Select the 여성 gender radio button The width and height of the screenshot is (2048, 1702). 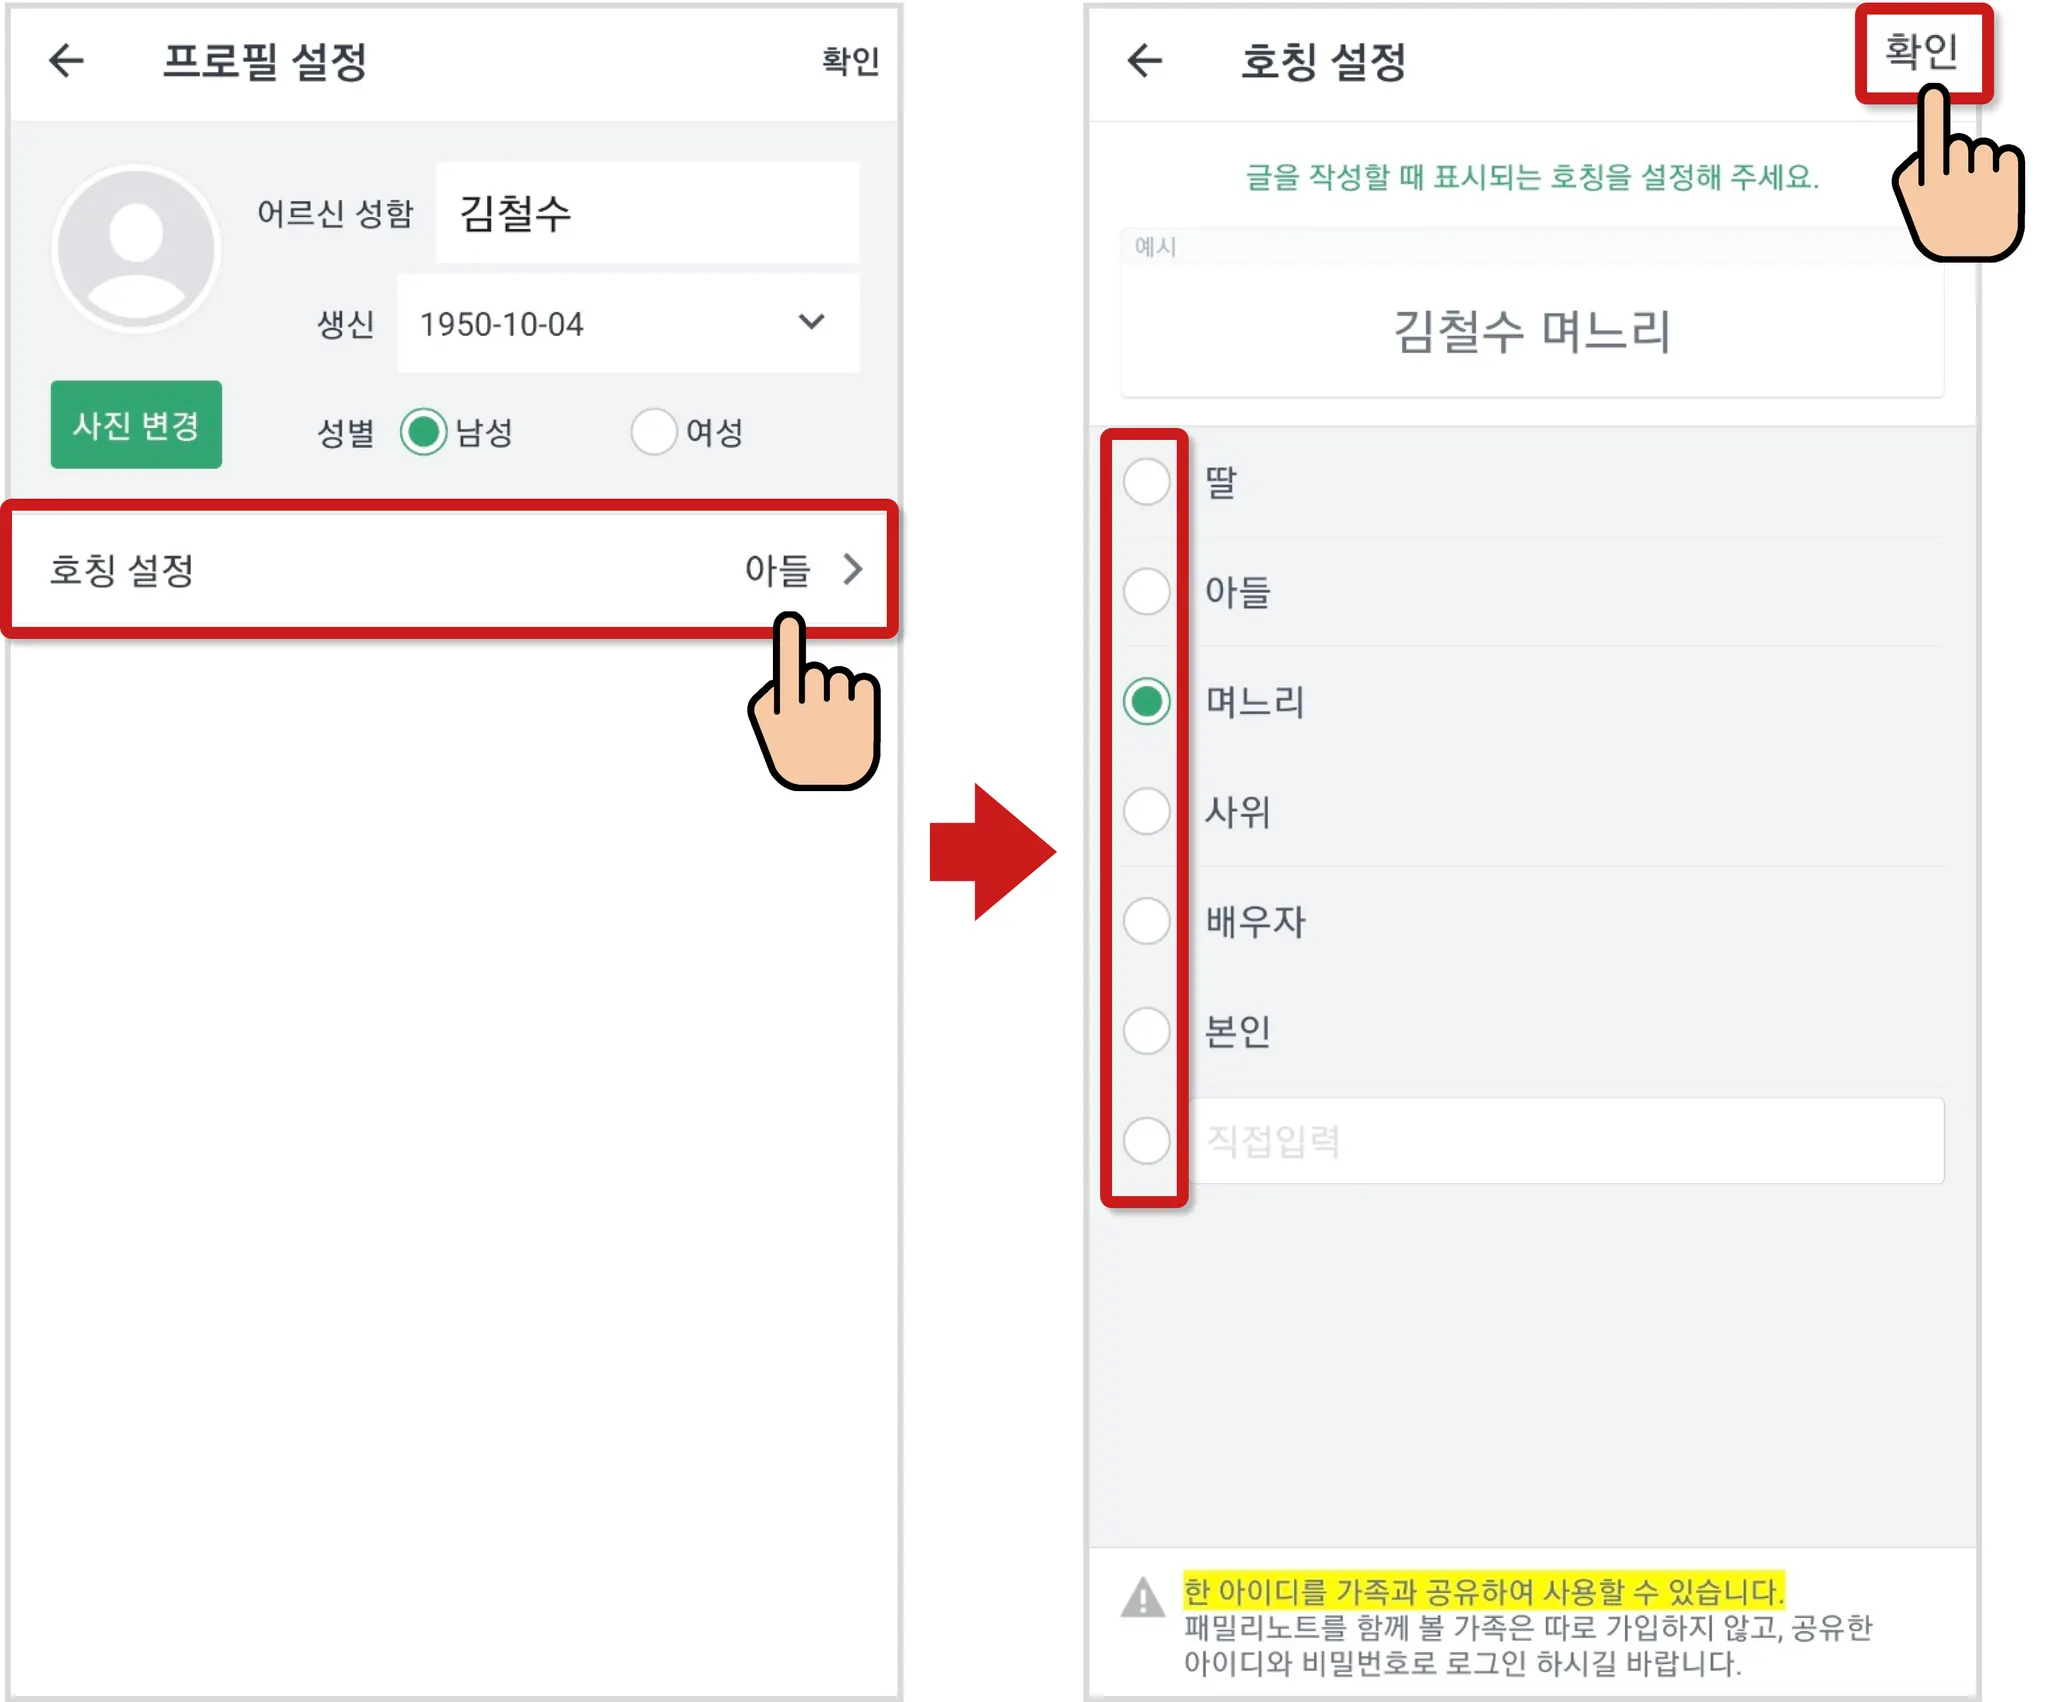tap(654, 432)
